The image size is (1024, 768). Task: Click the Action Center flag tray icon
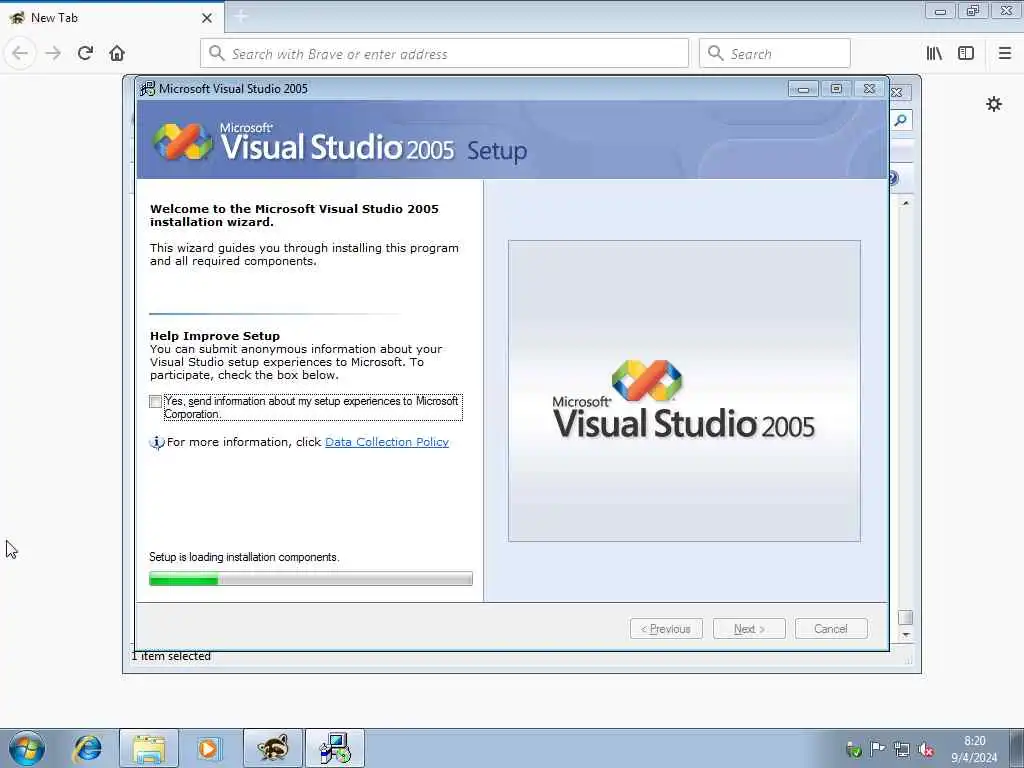(877, 749)
